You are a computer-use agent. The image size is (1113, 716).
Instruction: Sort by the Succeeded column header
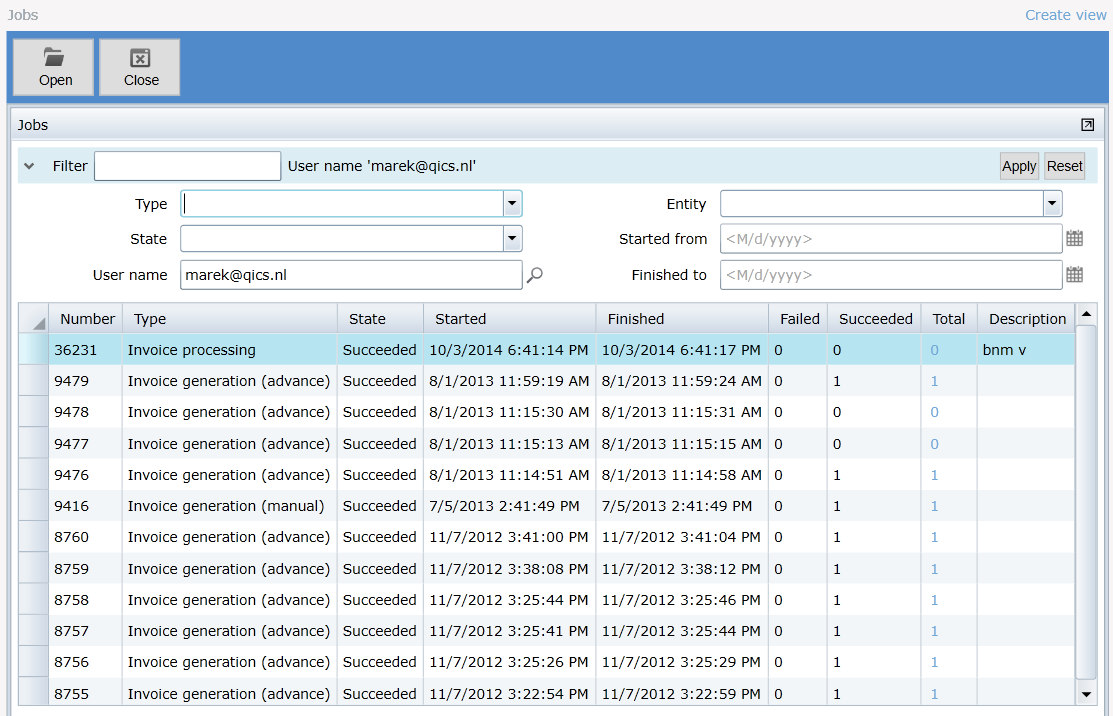tap(874, 319)
